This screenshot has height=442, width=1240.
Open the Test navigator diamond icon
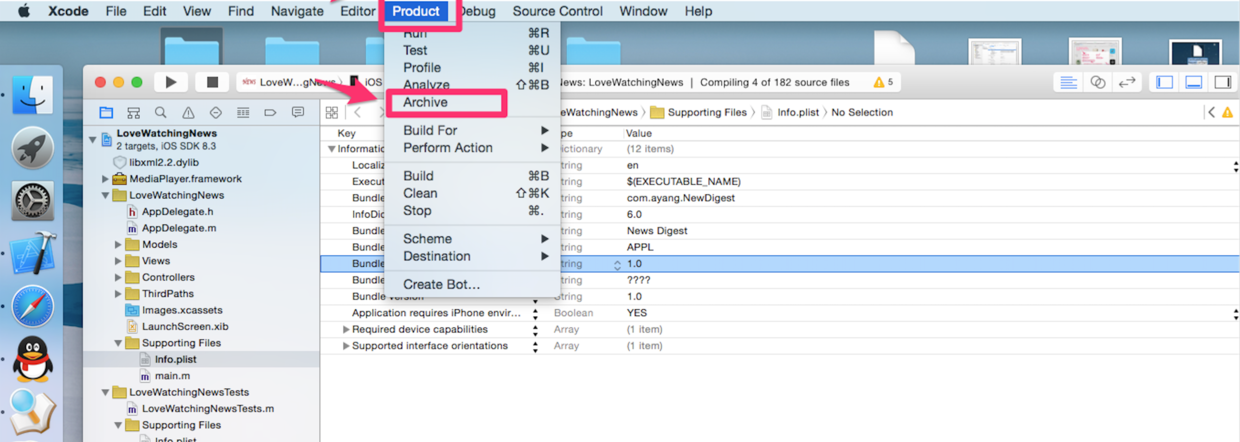click(215, 113)
